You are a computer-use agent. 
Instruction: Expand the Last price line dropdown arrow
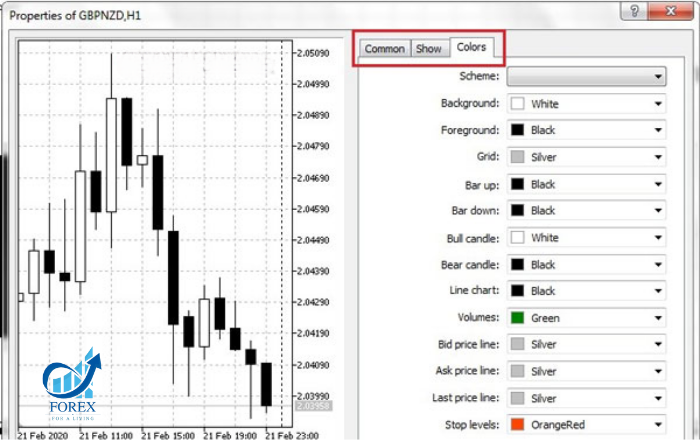(658, 398)
